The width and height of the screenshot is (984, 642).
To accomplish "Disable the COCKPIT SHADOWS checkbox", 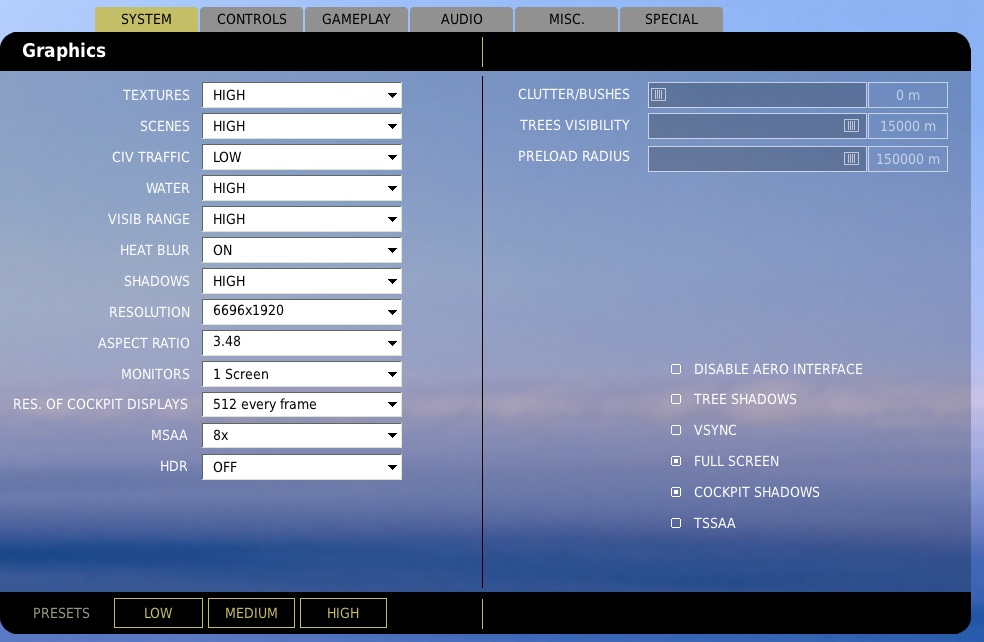I will click(676, 492).
